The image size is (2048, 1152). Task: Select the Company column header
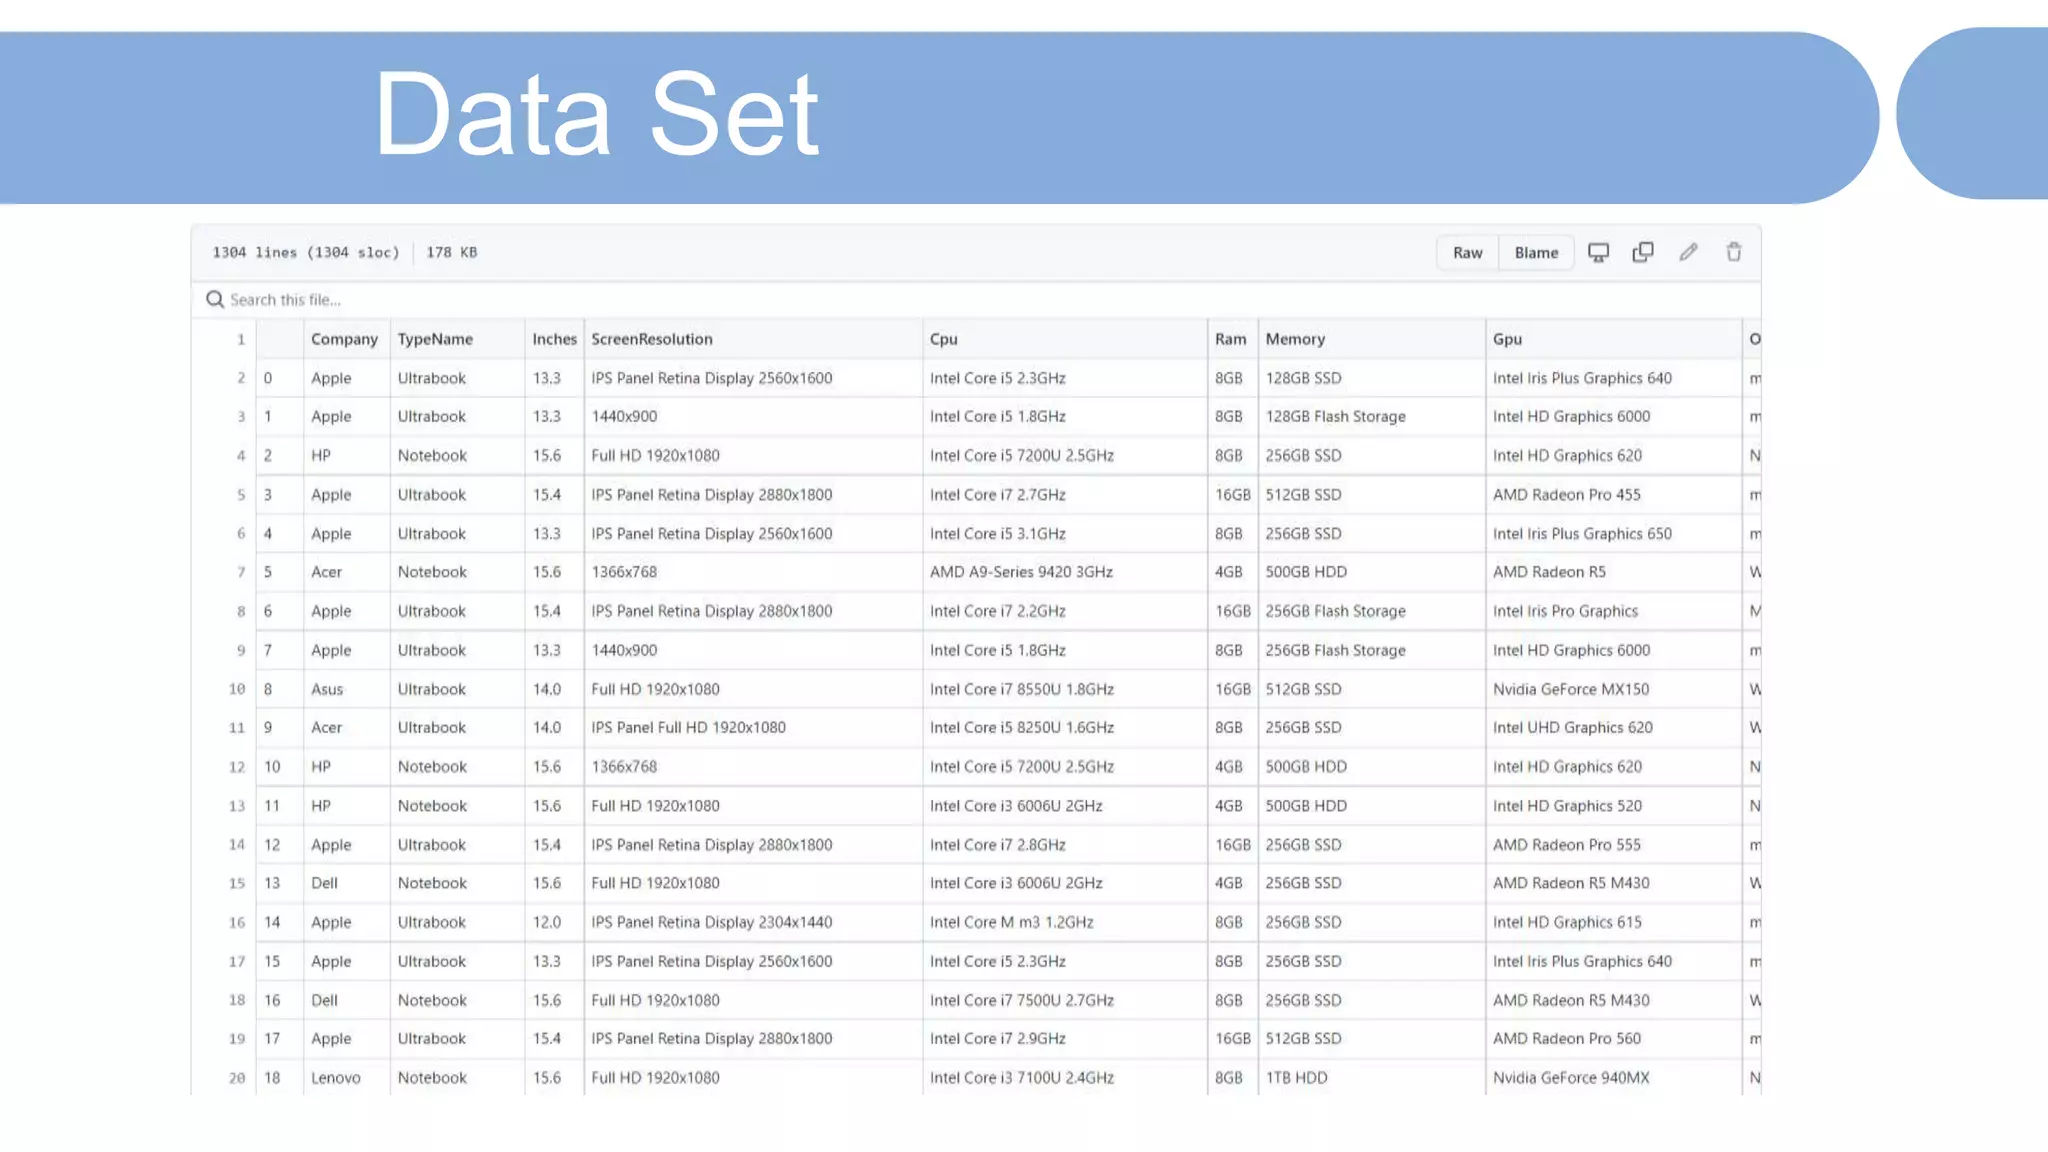click(x=344, y=339)
